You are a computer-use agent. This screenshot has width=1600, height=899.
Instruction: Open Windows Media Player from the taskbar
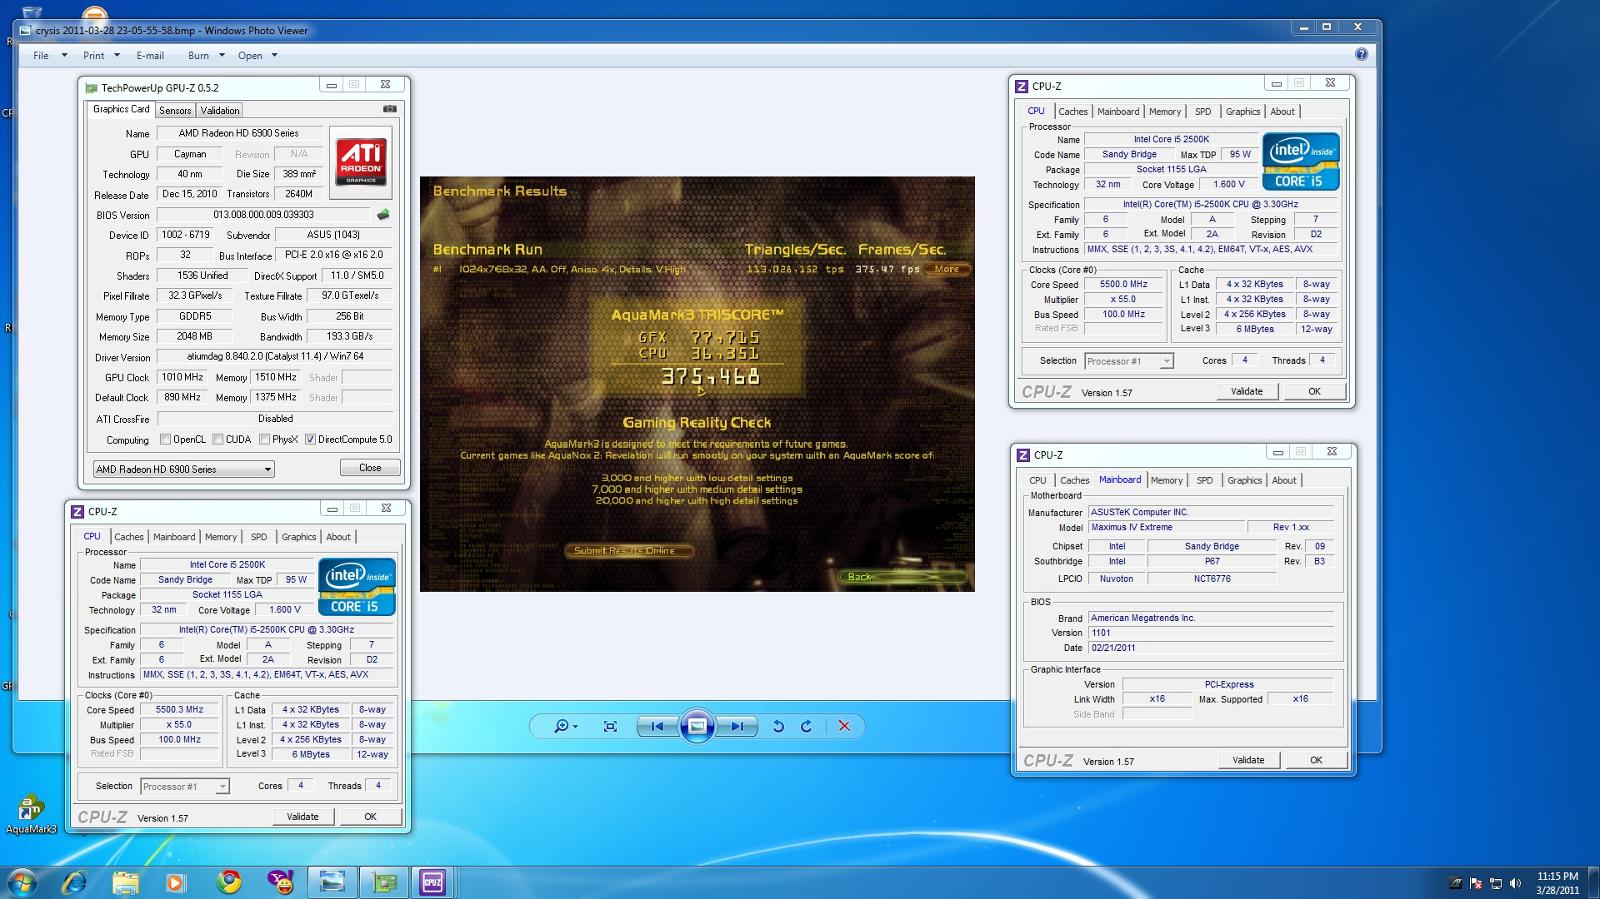(176, 882)
